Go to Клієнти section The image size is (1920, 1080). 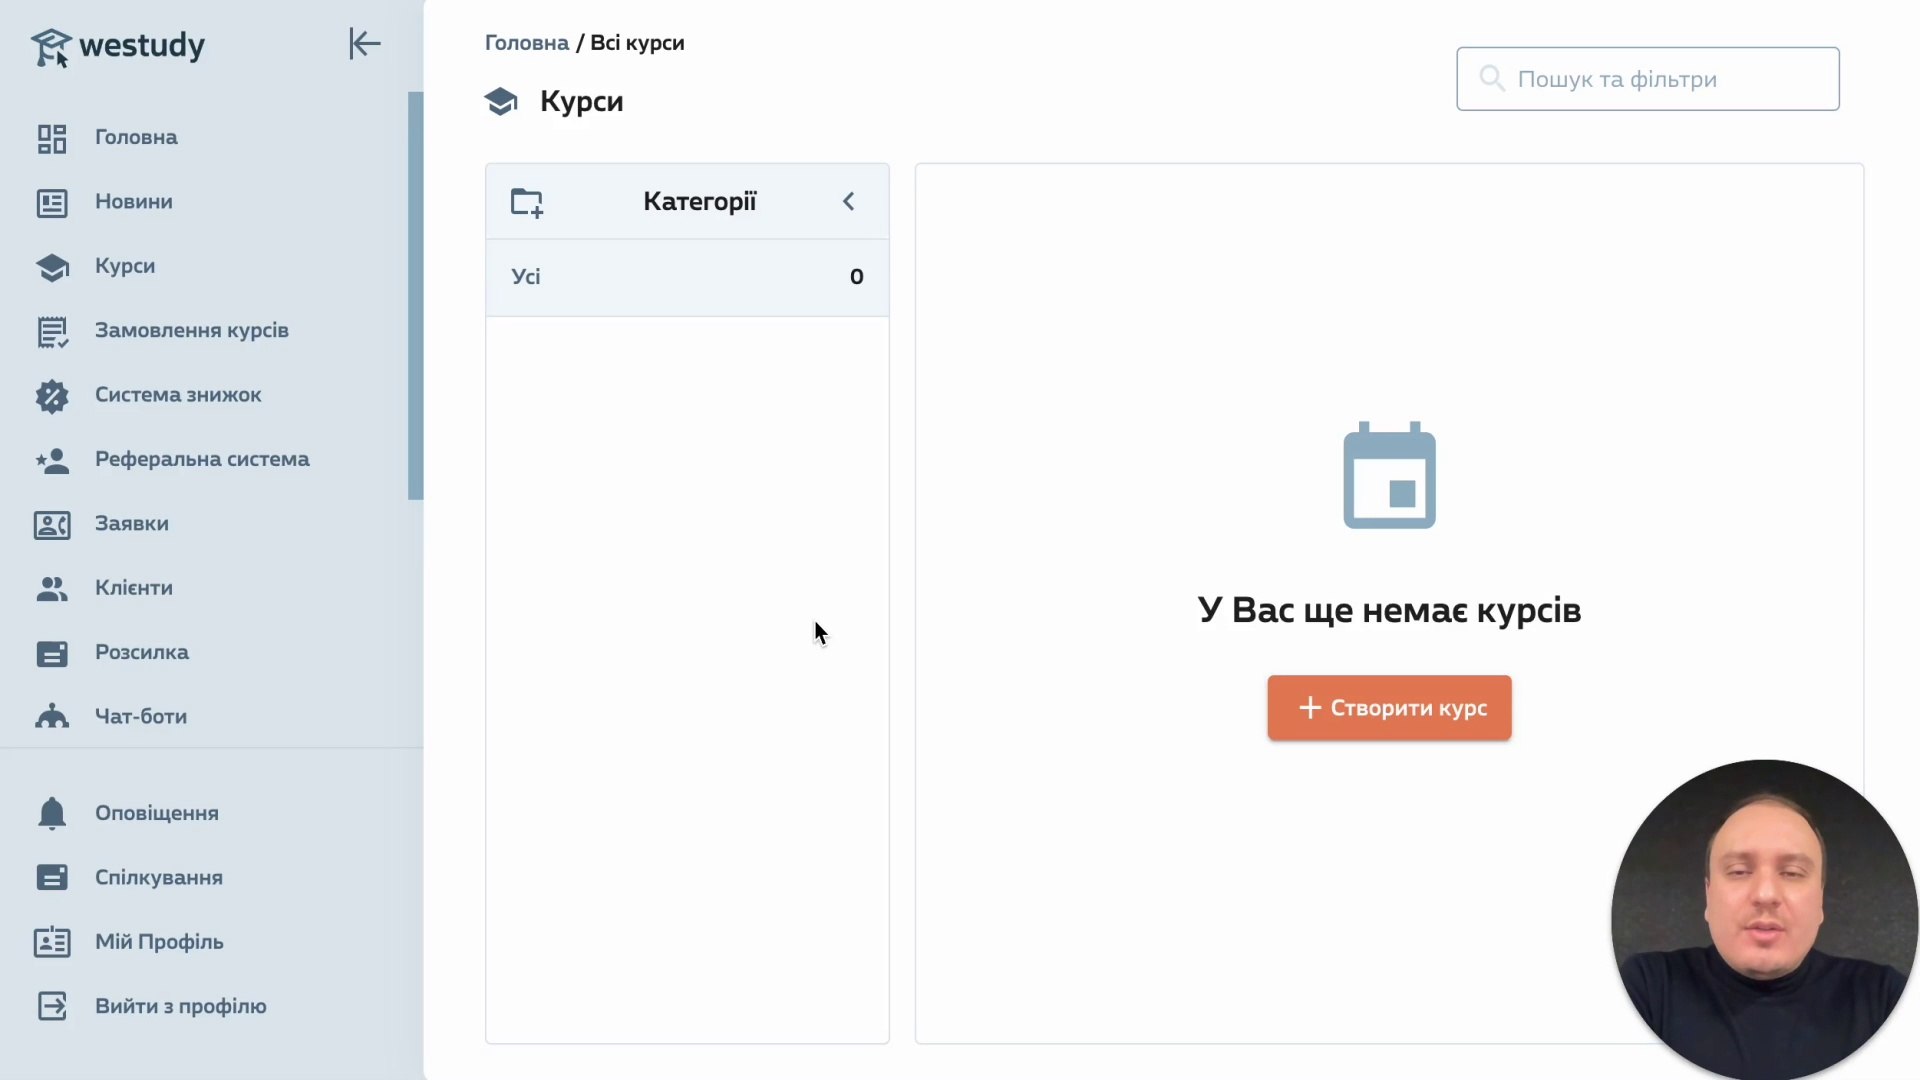[x=133, y=588]
